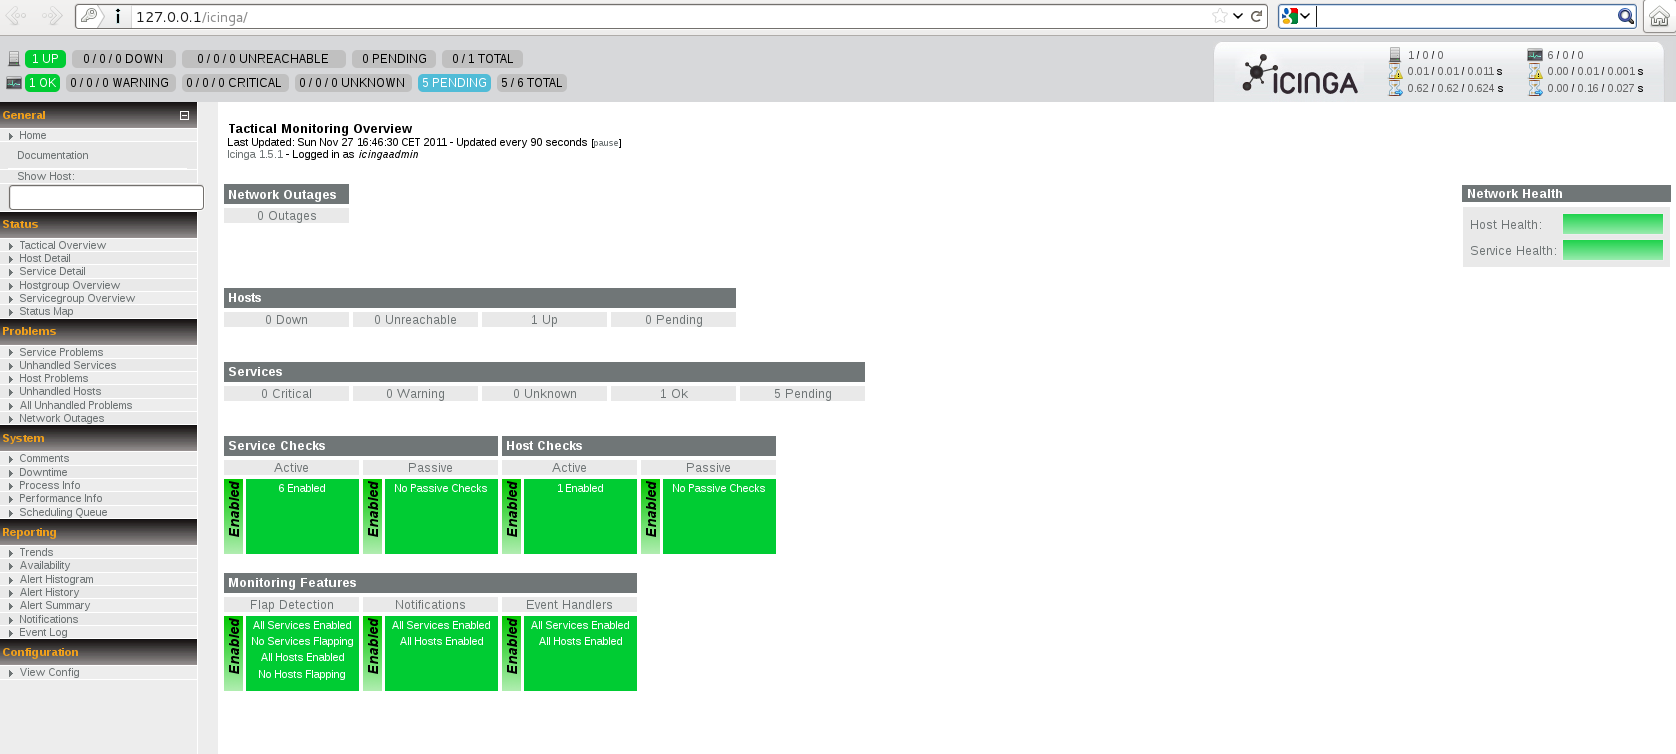Collapse the General menu section
This screenshot has width=1676, height=754.
pos(184,116)
